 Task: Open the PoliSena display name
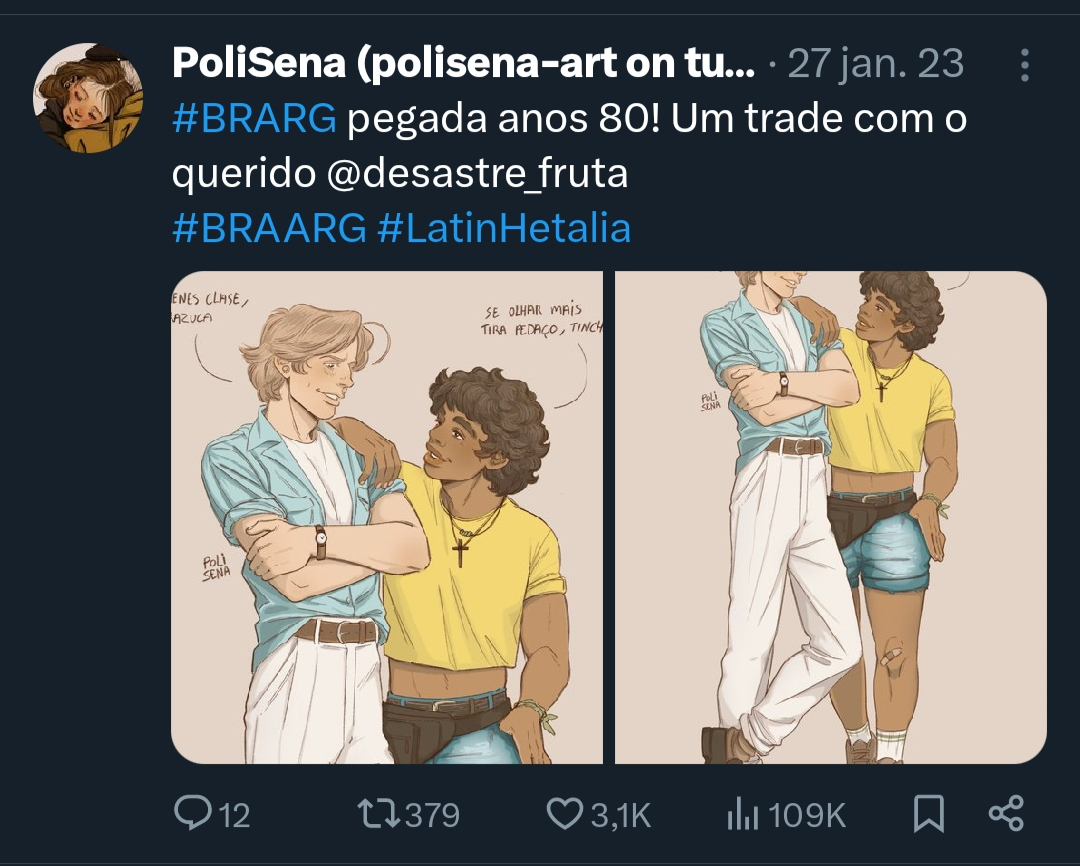pyautogui.click(x=464, y=63)
